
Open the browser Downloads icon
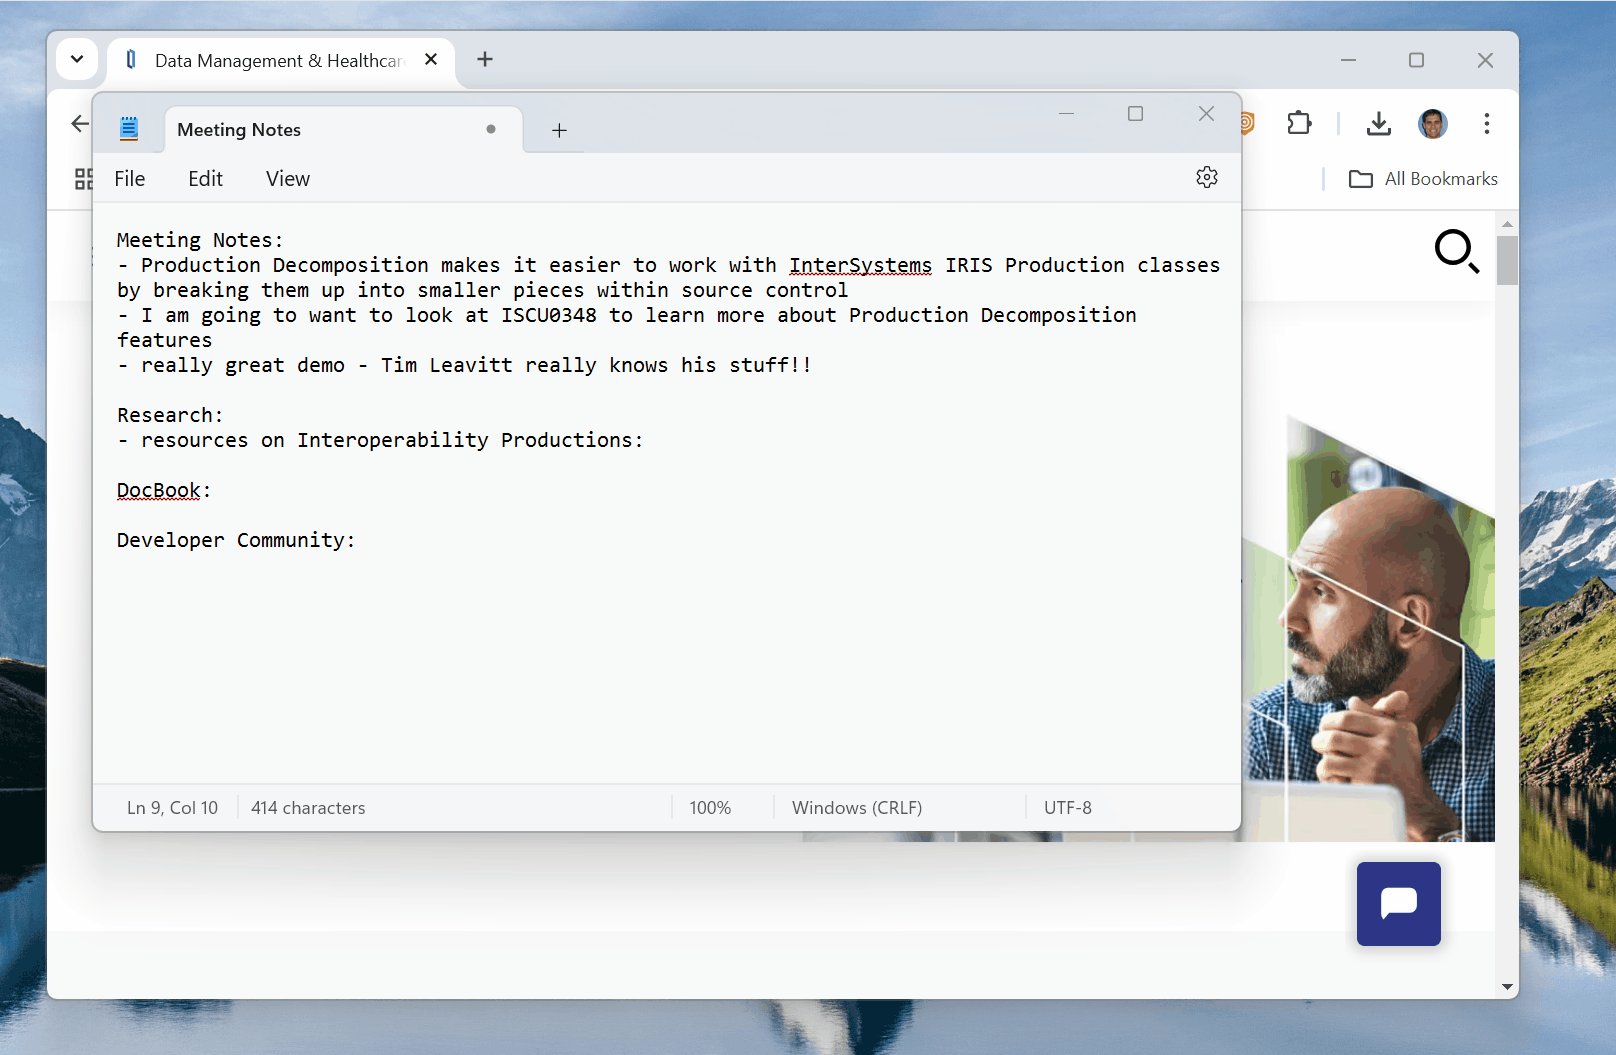pyautogui.click(x=1379, y=123)
